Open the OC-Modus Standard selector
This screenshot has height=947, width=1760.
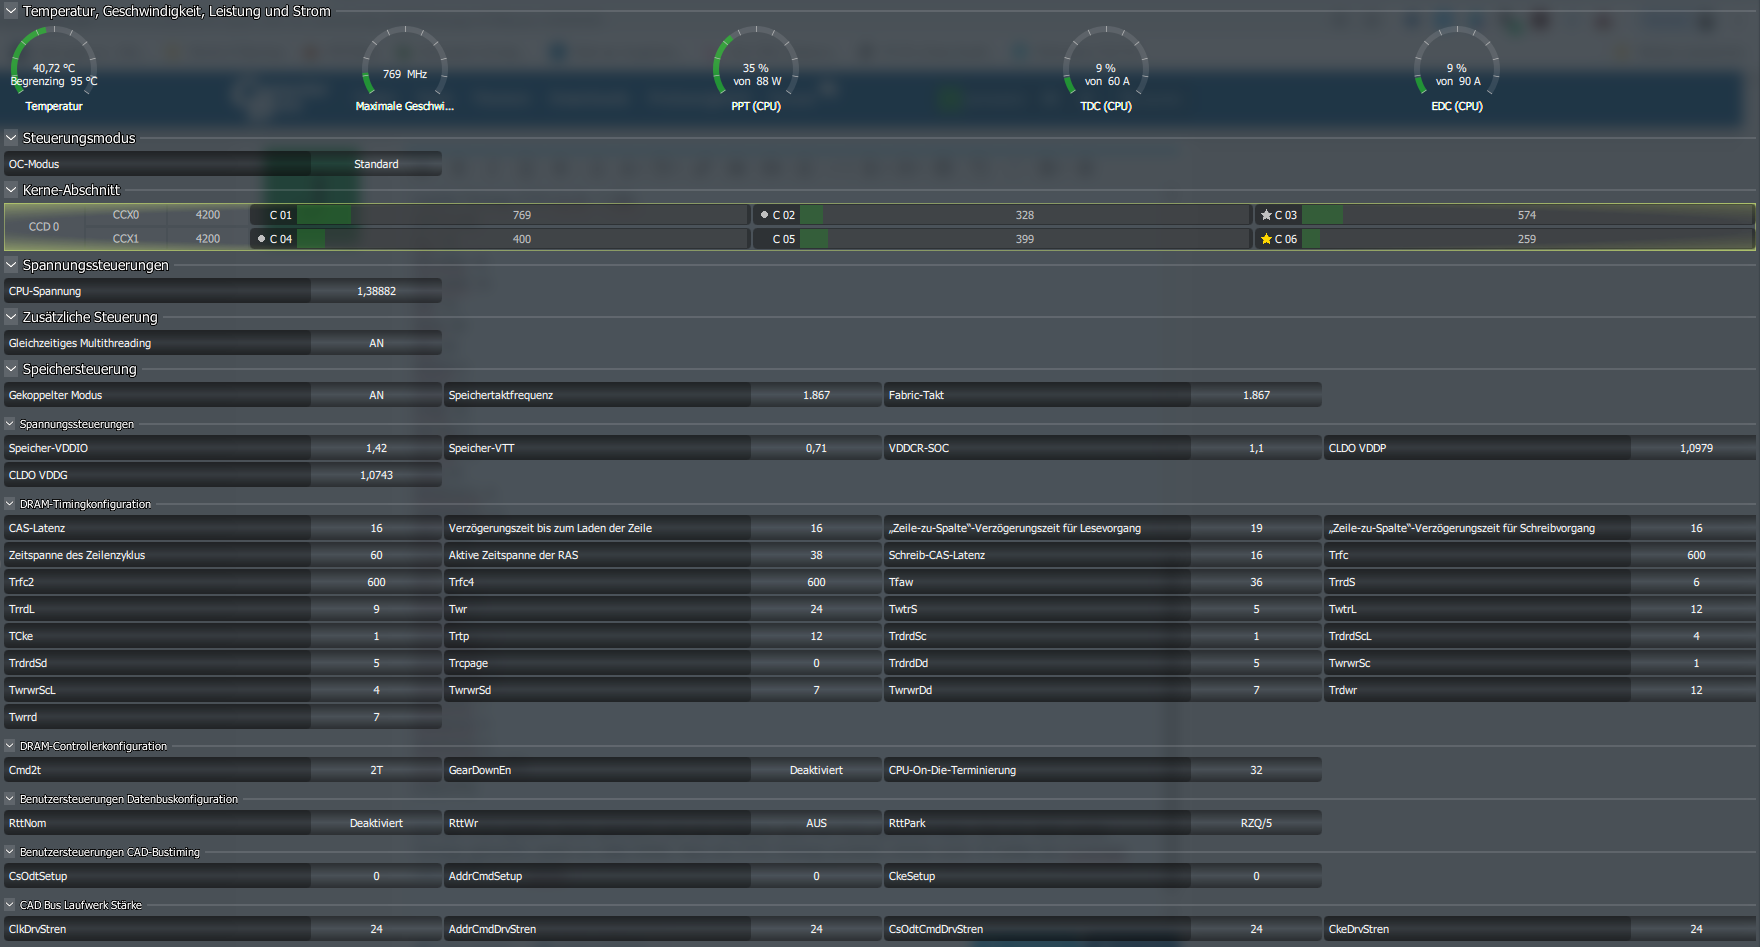pos(376,164)
